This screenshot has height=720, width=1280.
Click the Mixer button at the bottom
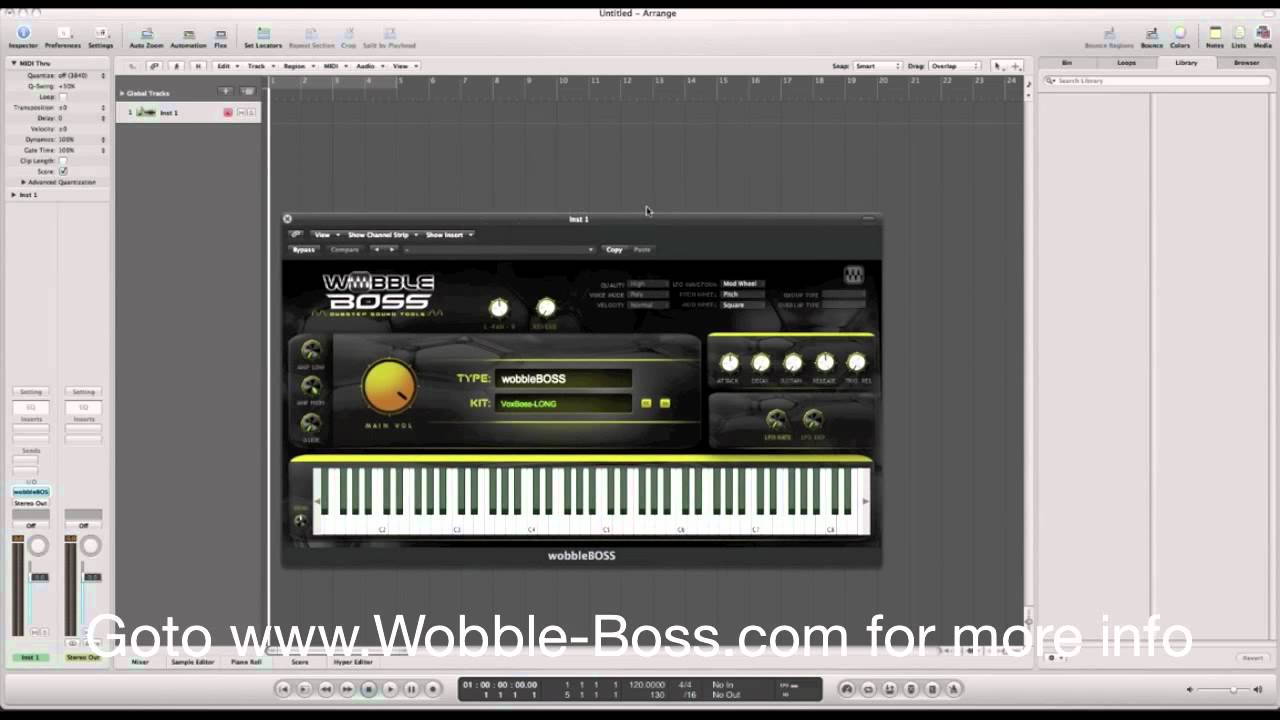[140, 662]
